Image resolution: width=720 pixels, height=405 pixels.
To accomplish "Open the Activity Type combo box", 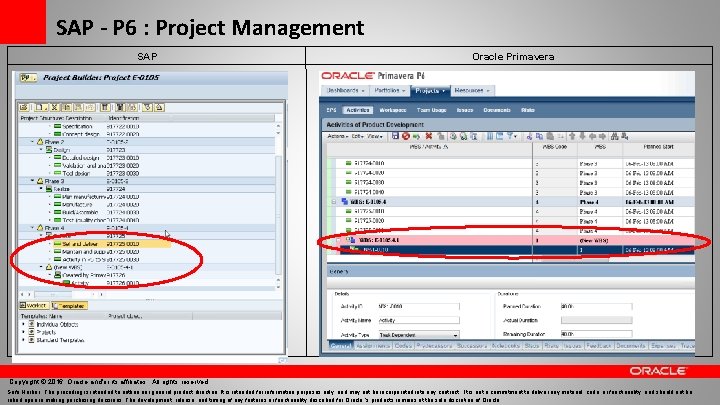I will 419,335.
